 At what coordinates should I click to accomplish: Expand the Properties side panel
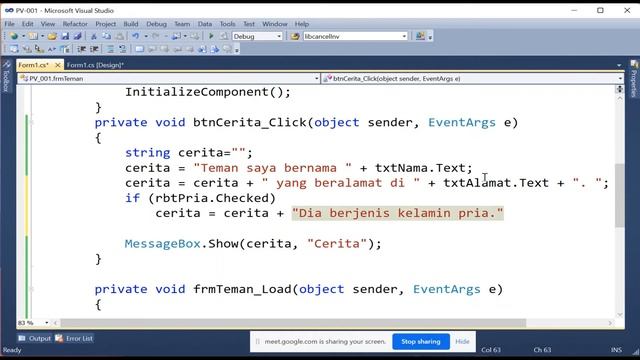click(x=634, y=79)
